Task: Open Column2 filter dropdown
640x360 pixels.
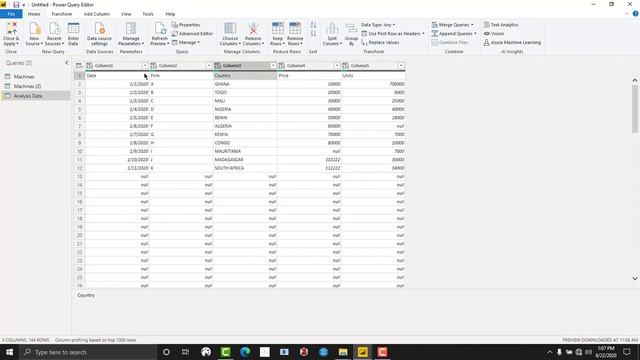Action: tap(209, 66)
